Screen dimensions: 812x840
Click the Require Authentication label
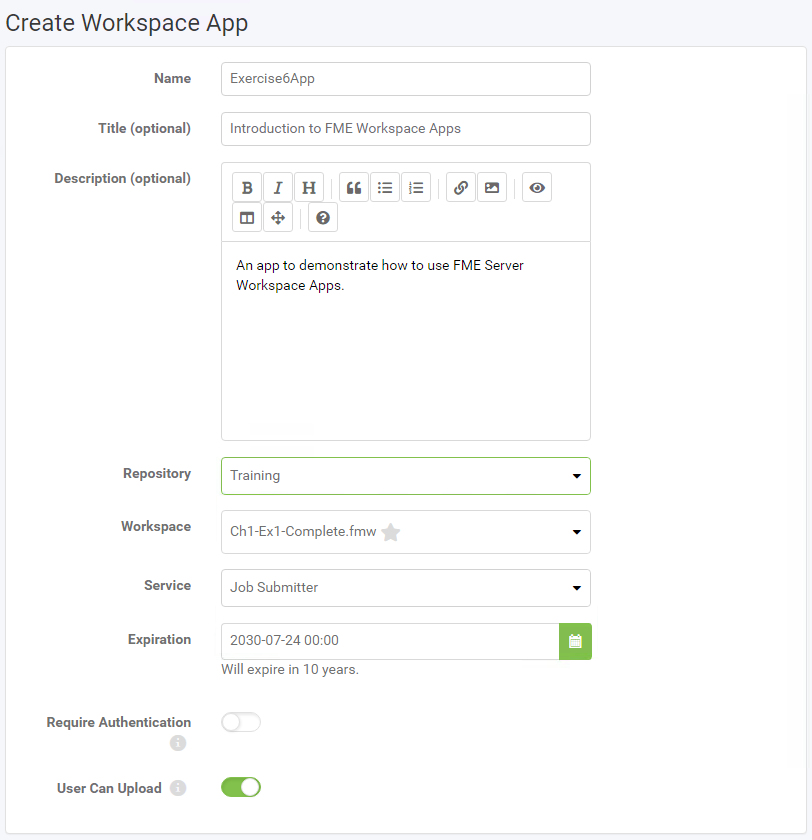[118, 722]
